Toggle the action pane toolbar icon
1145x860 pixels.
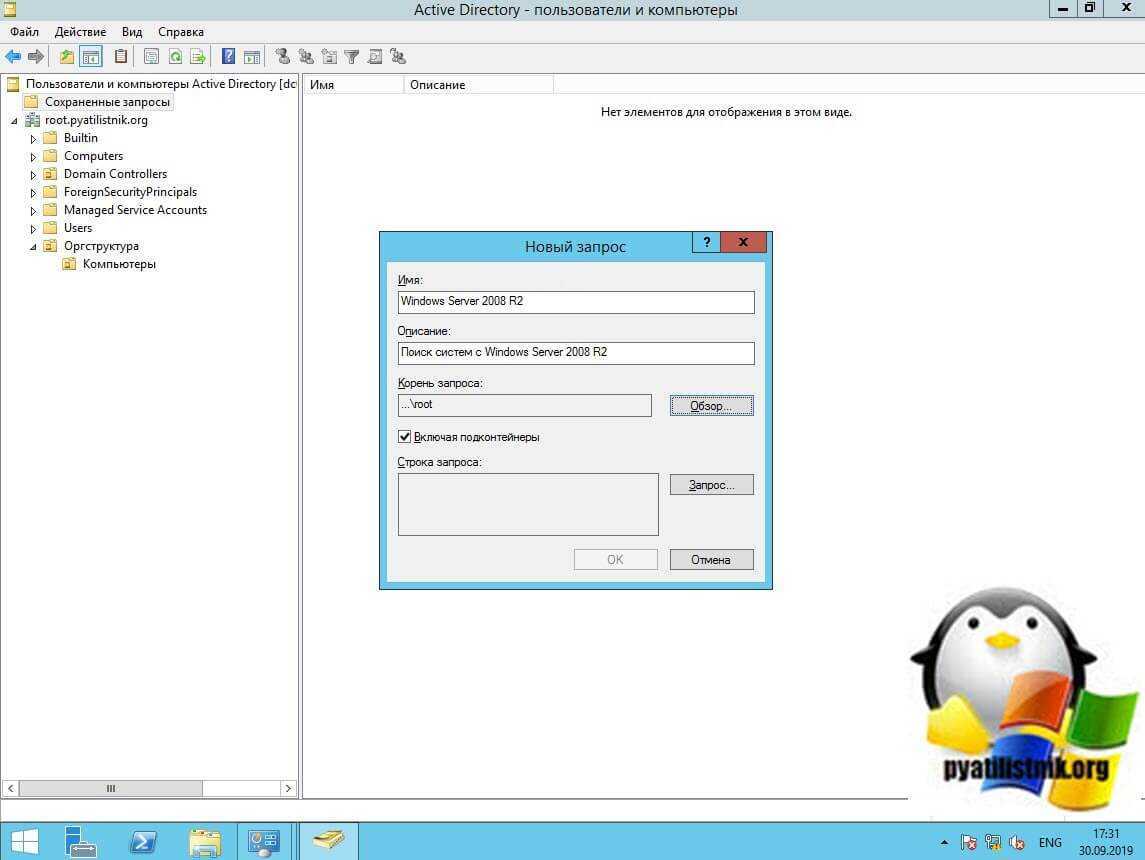(252, 56)
